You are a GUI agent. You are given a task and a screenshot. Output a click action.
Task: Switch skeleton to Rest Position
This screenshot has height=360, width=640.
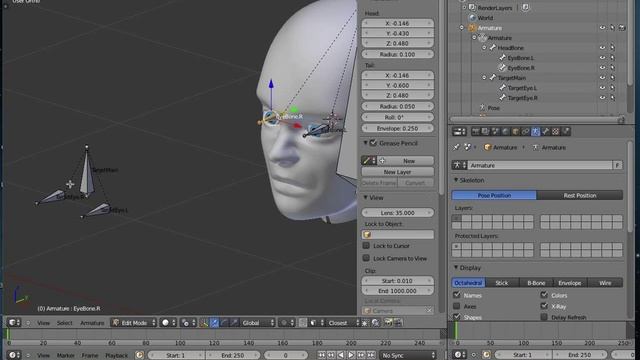[580, 195]
